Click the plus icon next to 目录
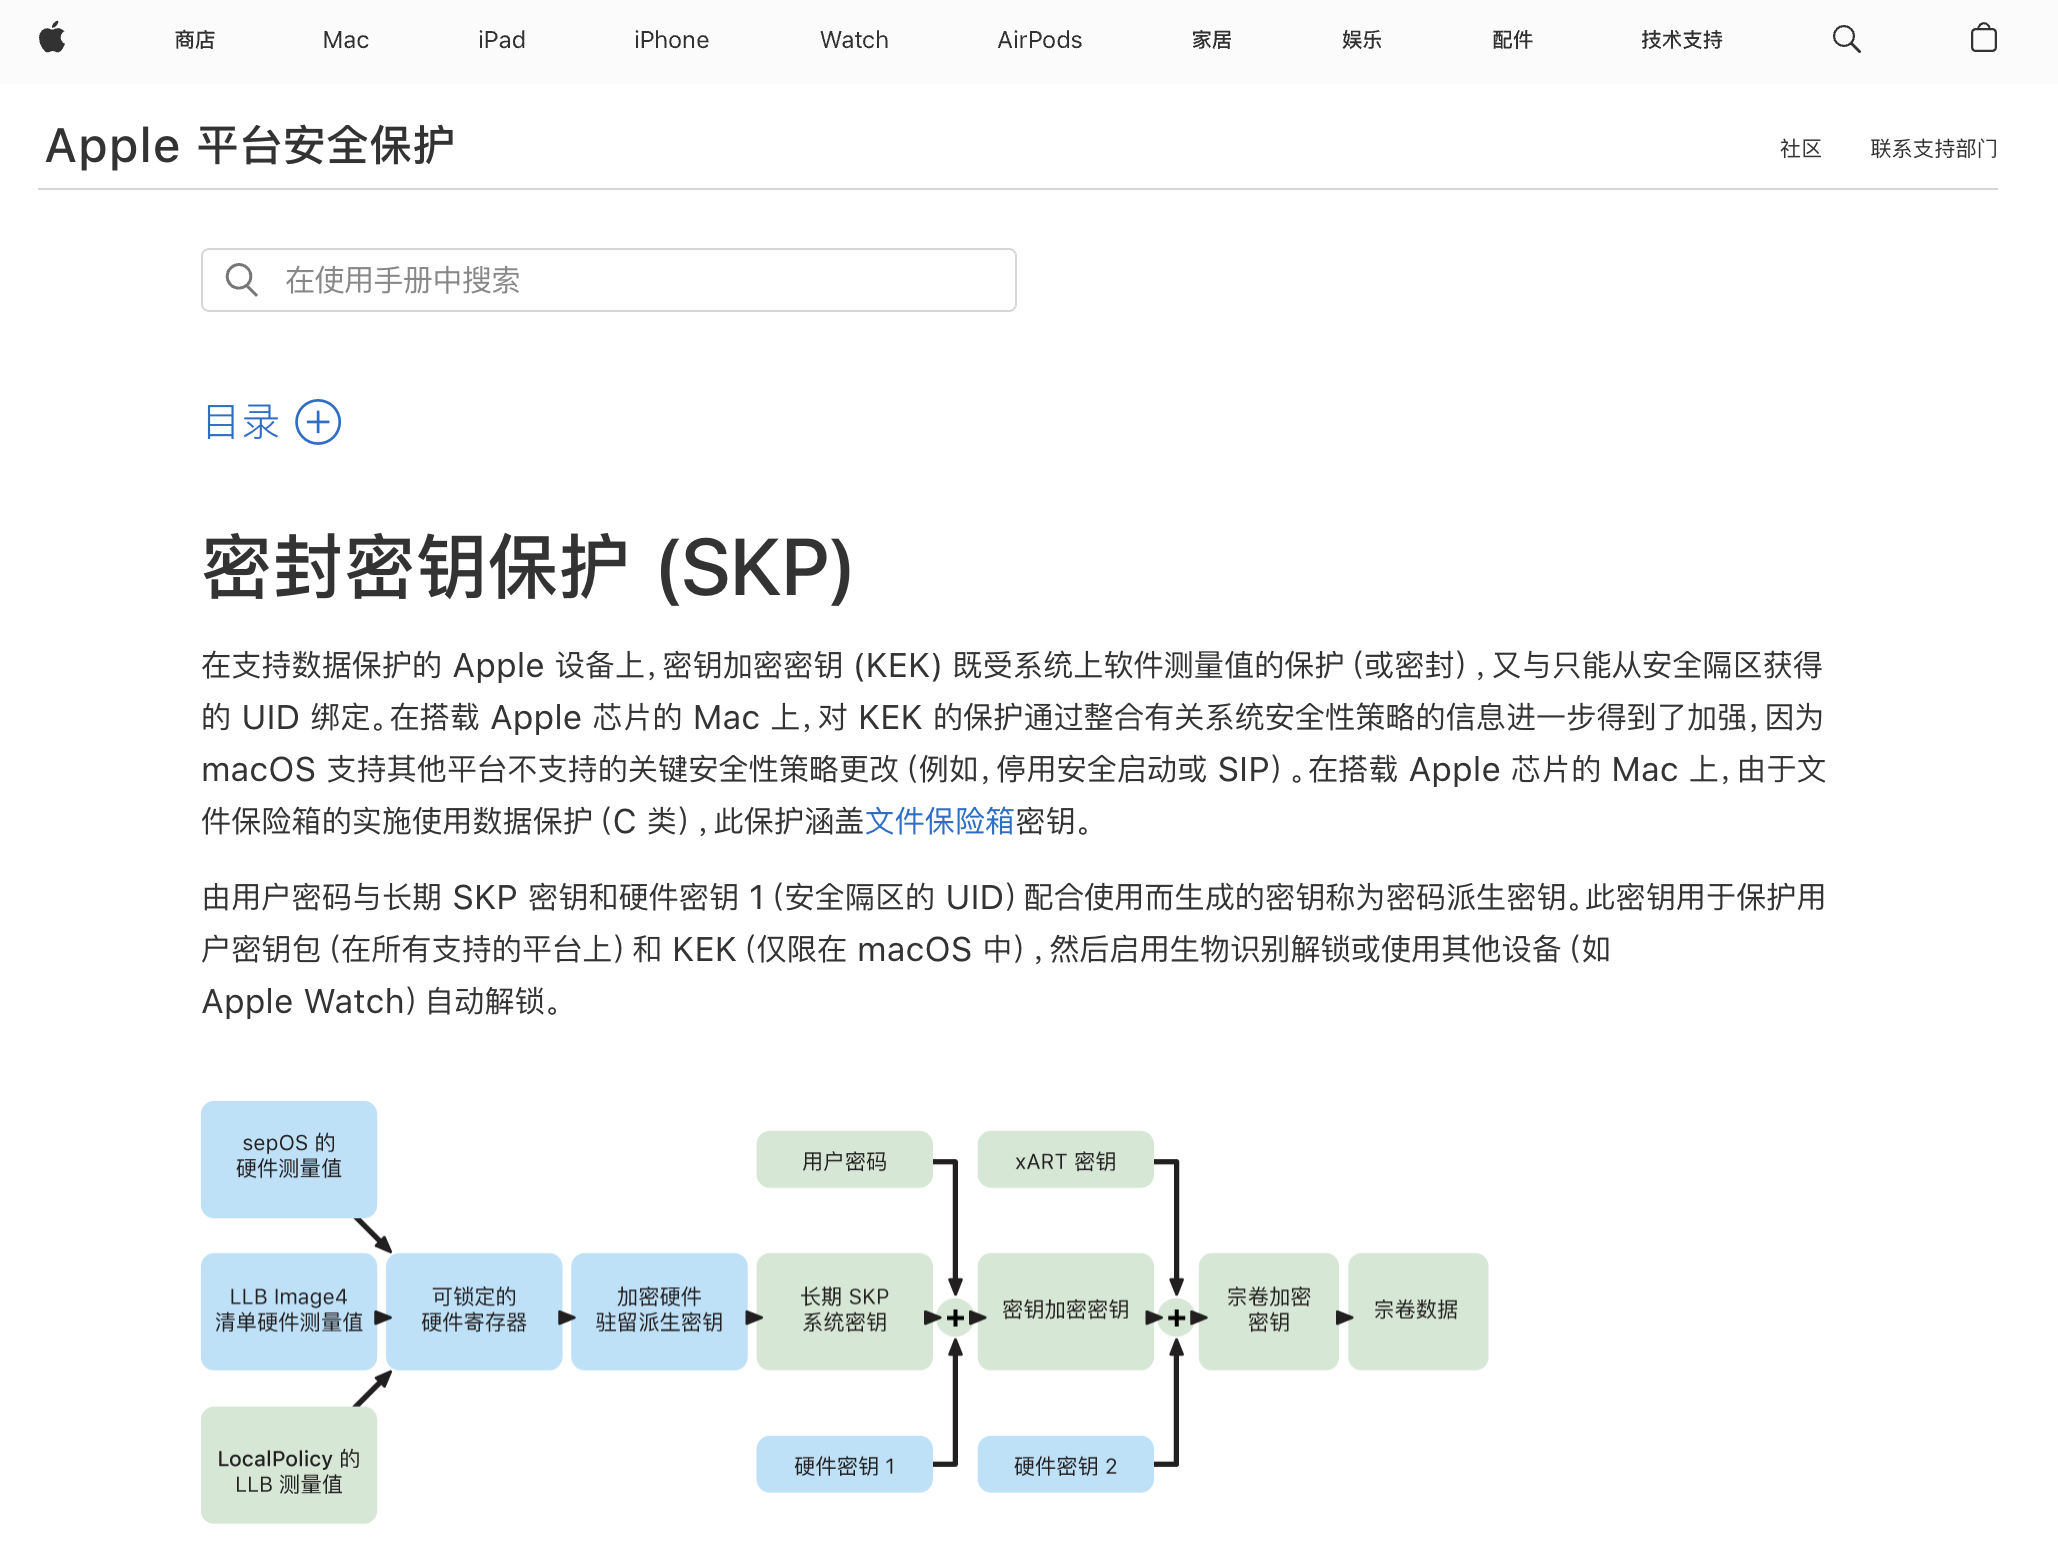The width and height of the screenshot is (2058, 1558). pyautogui.click(x=317, y=422)
